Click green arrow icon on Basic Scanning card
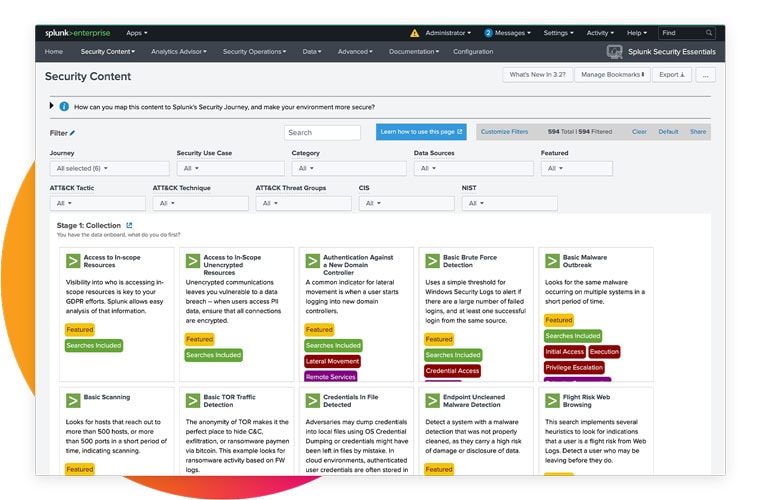Image resolution: width=760 pixels, height=500 pixels. [73, 401]
